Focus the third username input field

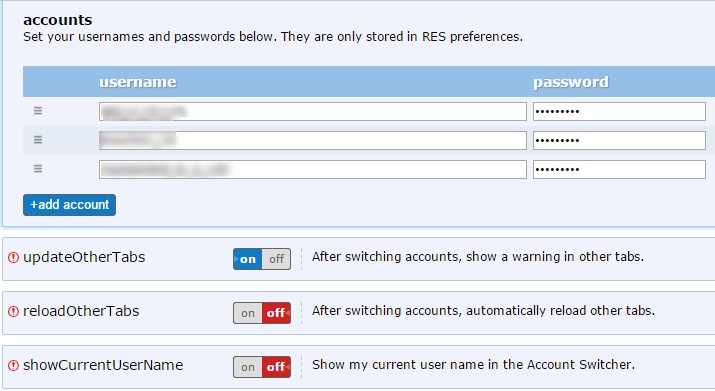click(x=313, y=170)
